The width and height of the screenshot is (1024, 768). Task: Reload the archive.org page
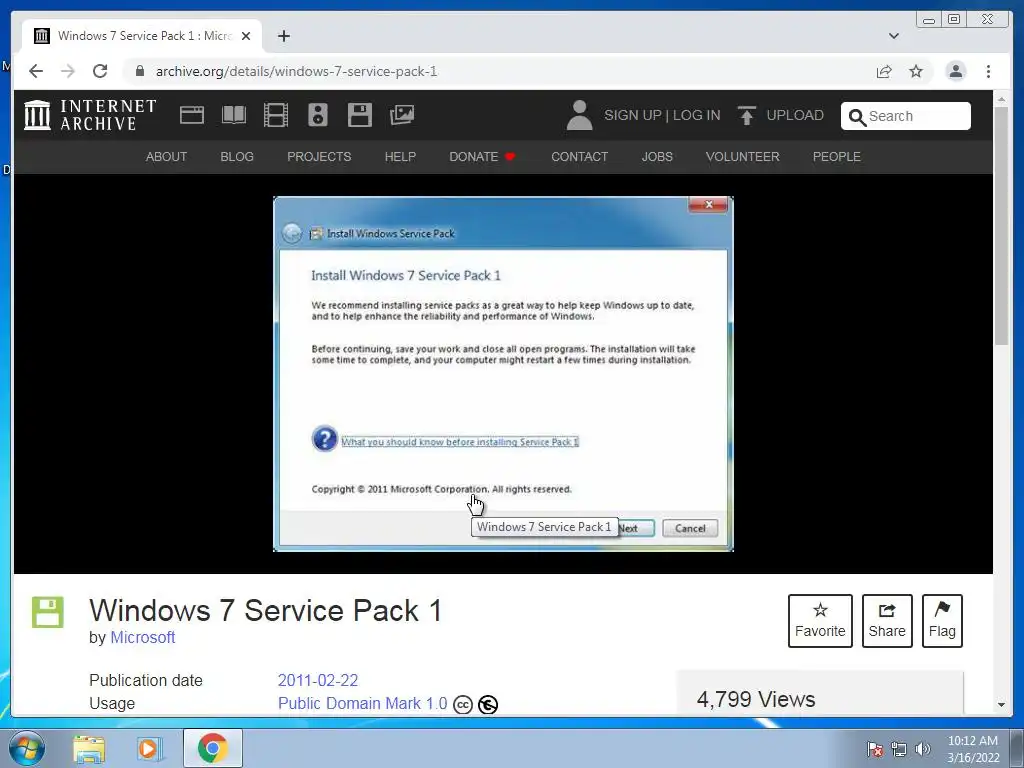point(100,71)
